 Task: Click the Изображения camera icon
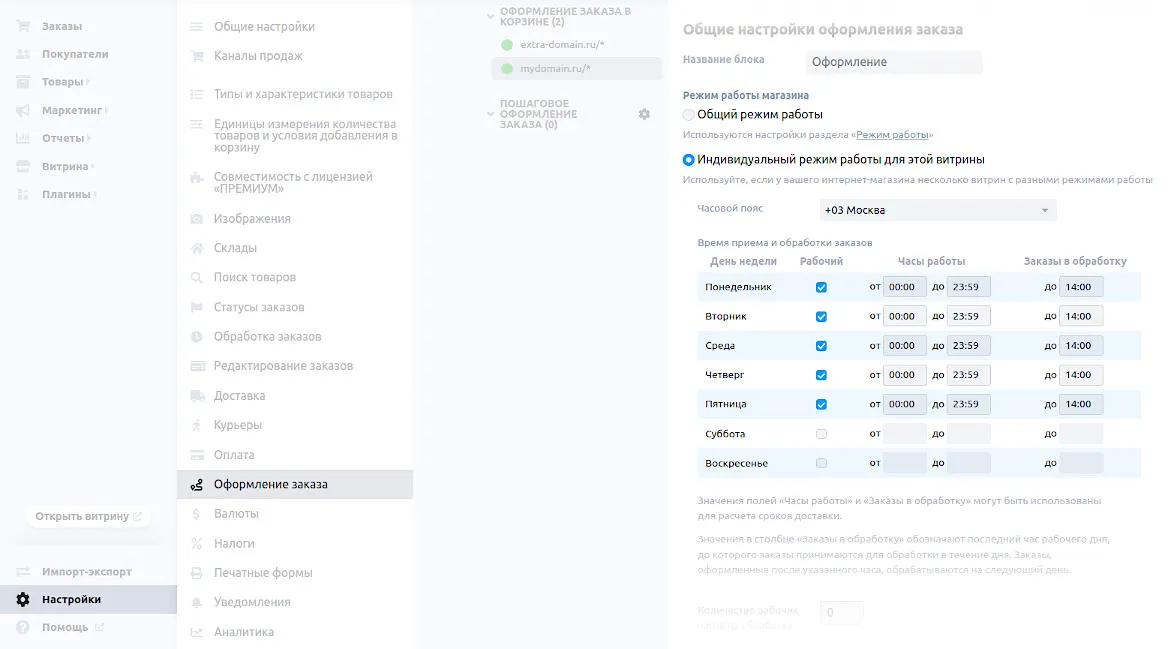click(x=196, y=219)
